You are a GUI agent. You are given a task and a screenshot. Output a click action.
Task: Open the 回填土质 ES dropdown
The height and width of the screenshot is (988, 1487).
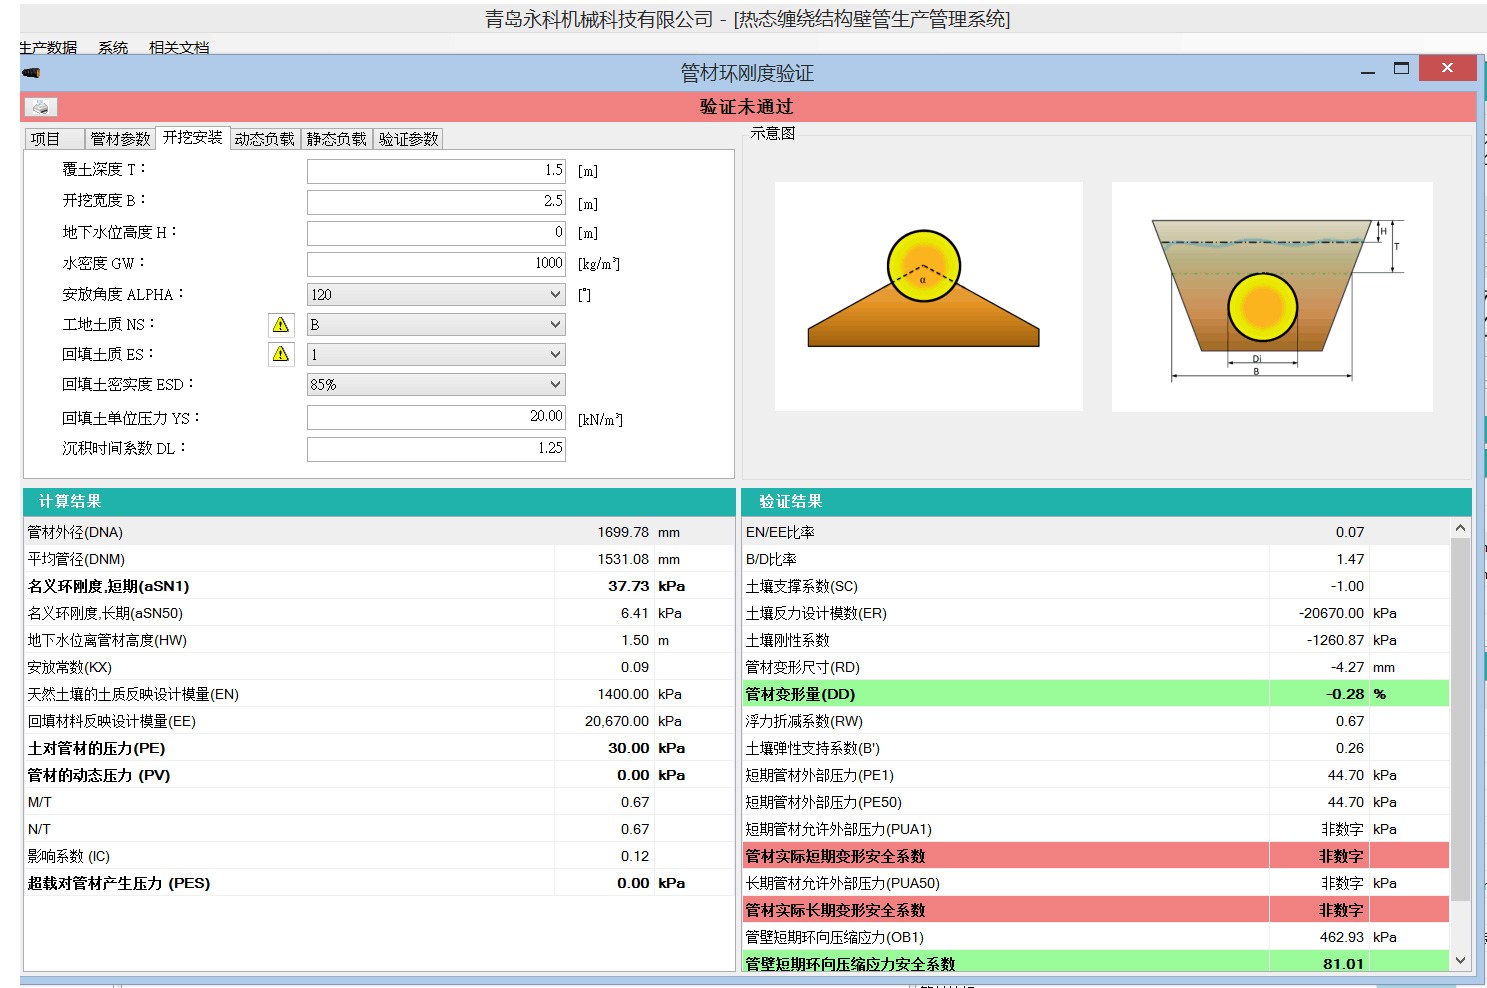click(436, 354)
